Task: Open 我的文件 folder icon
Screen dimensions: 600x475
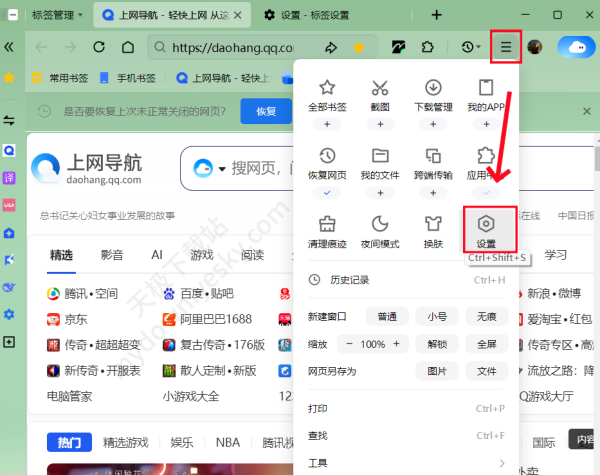Action: point(380,156)
